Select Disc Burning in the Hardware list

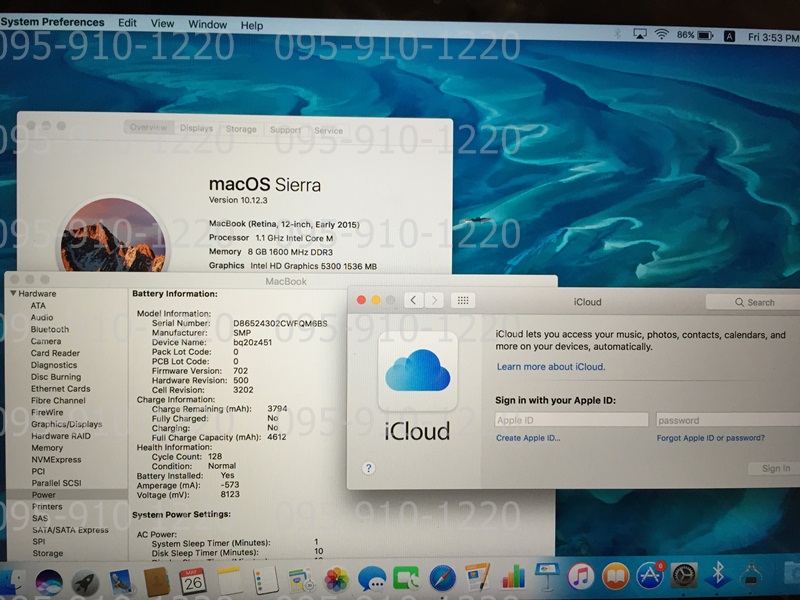pos(56,377)
